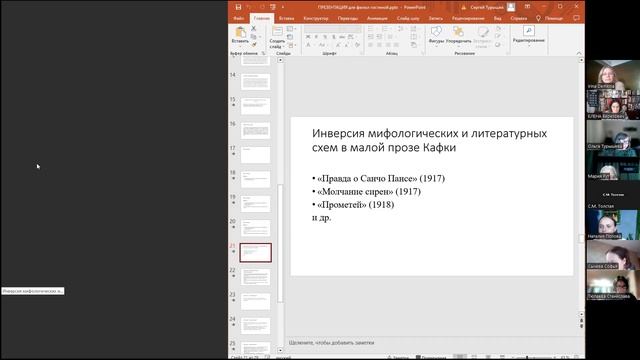Customize quick access toolbar dropdown arrow
This screenshot has width=640, height=360.
pyautogui.click(x=282, y=7)
